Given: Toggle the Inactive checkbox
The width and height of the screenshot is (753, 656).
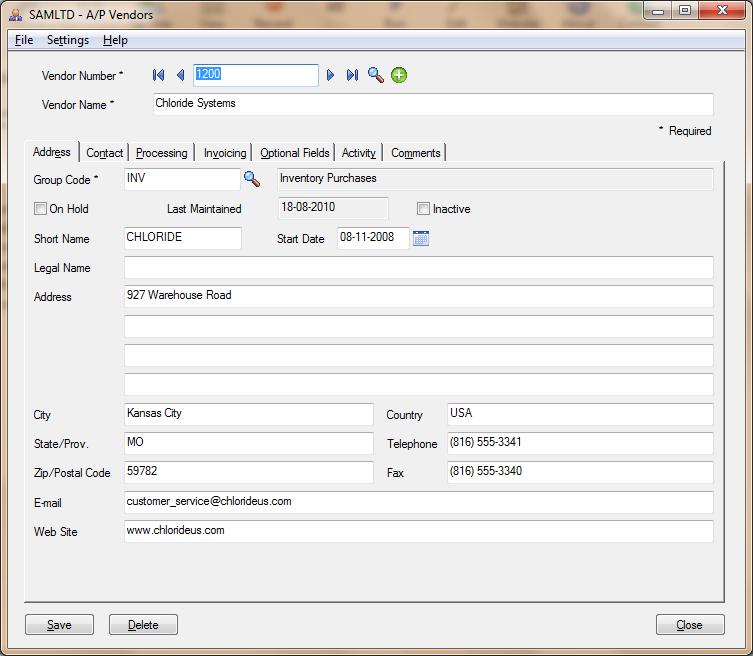Looking at the screenshot, I should click(x=423, y=208).
